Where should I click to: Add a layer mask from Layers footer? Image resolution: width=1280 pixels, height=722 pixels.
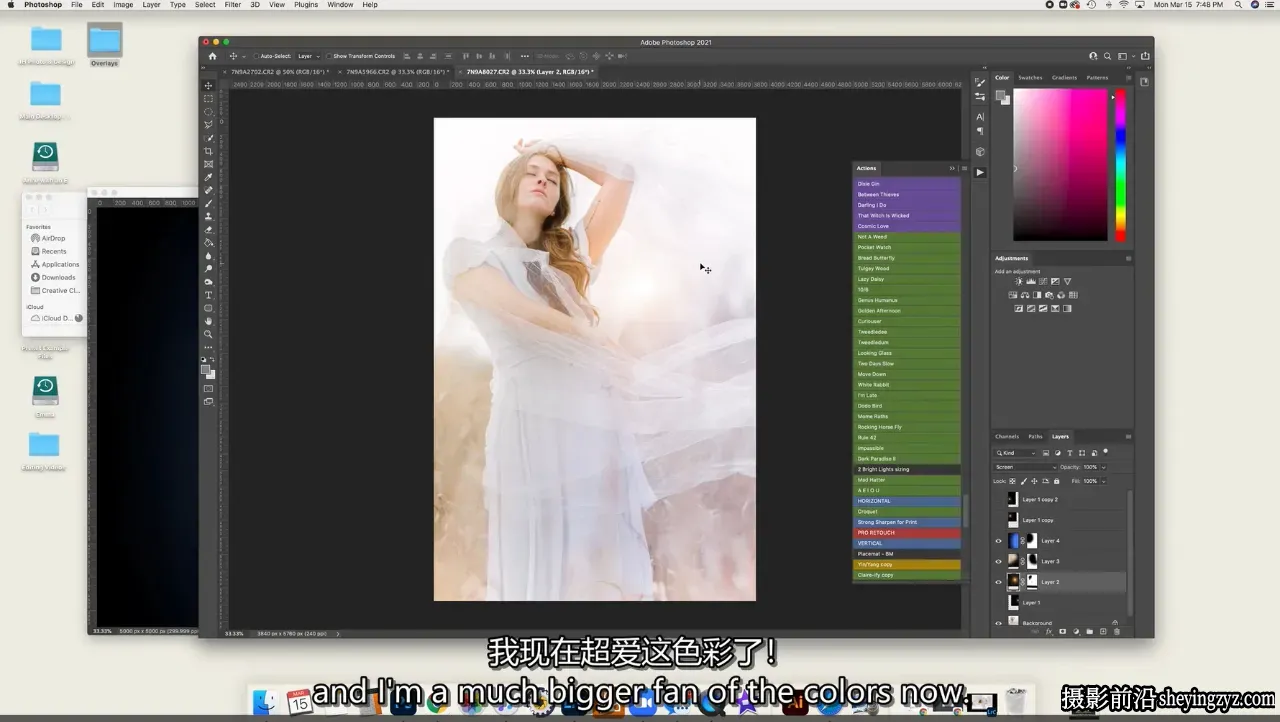(x=1062, y=632)
